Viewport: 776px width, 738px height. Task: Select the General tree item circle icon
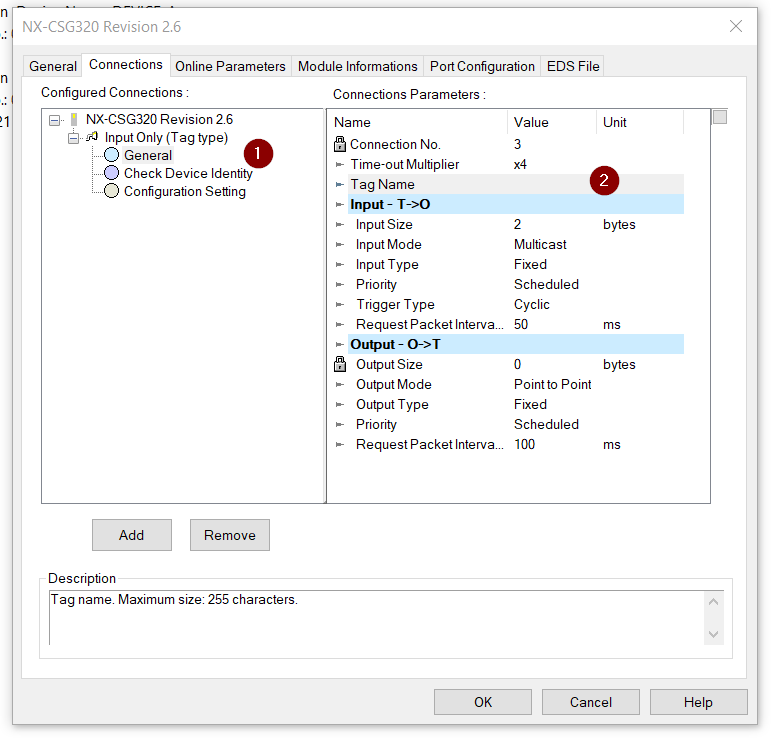coord(111,155)
